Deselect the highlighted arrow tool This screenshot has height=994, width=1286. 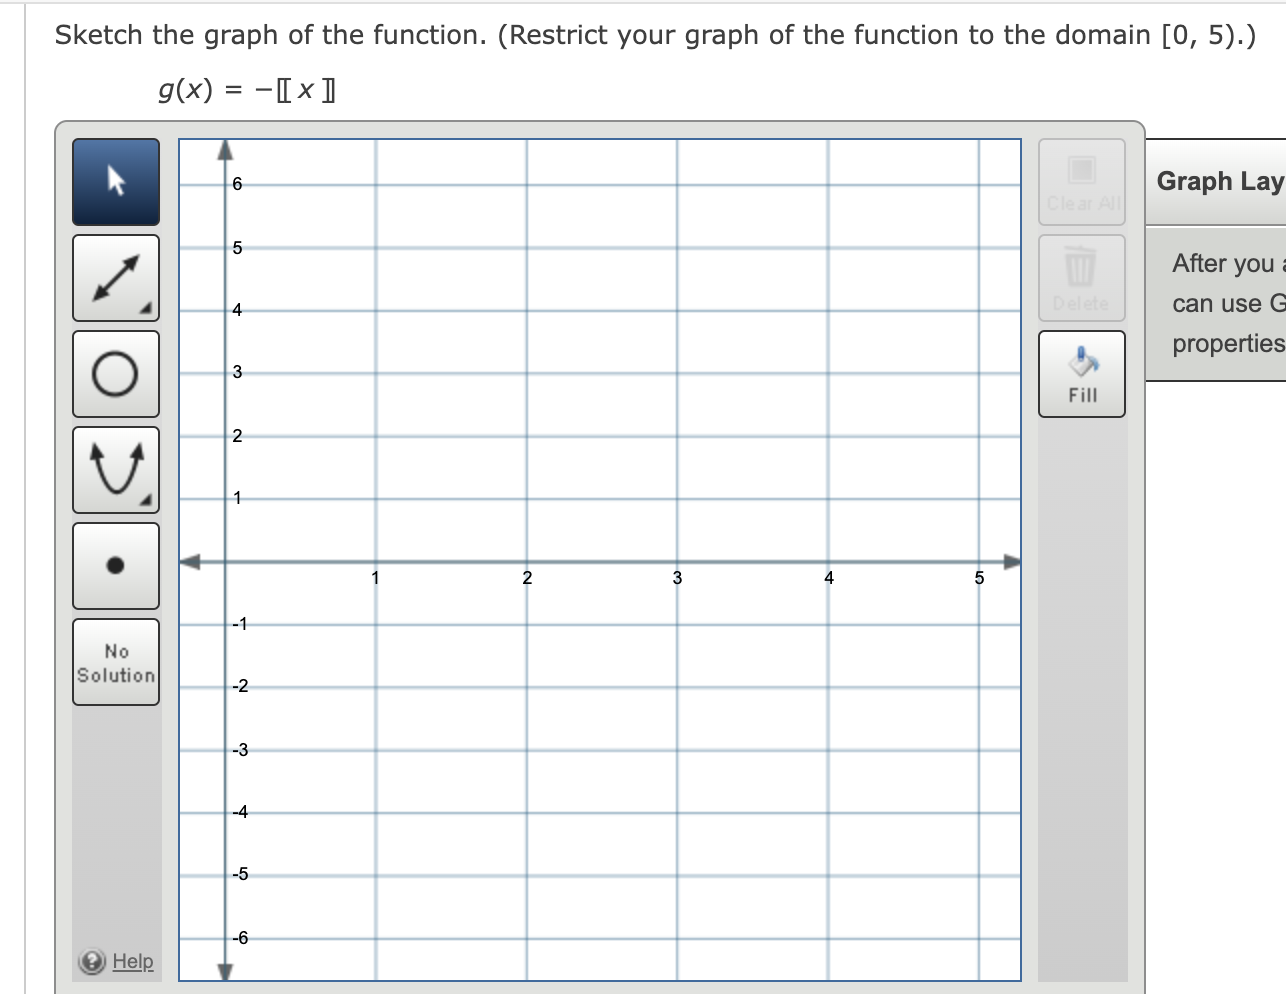coord(115,182)
